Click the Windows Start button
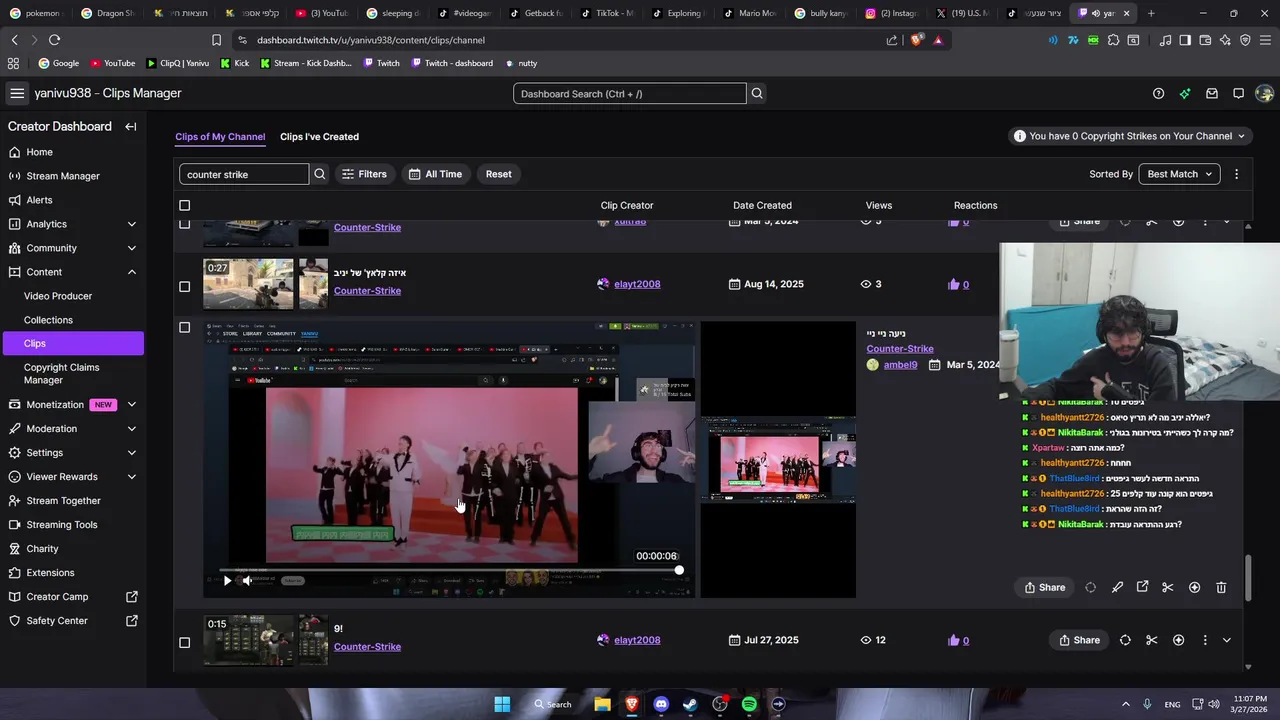1280x720 pixels. pyautogui.click(x=502, y=704)
